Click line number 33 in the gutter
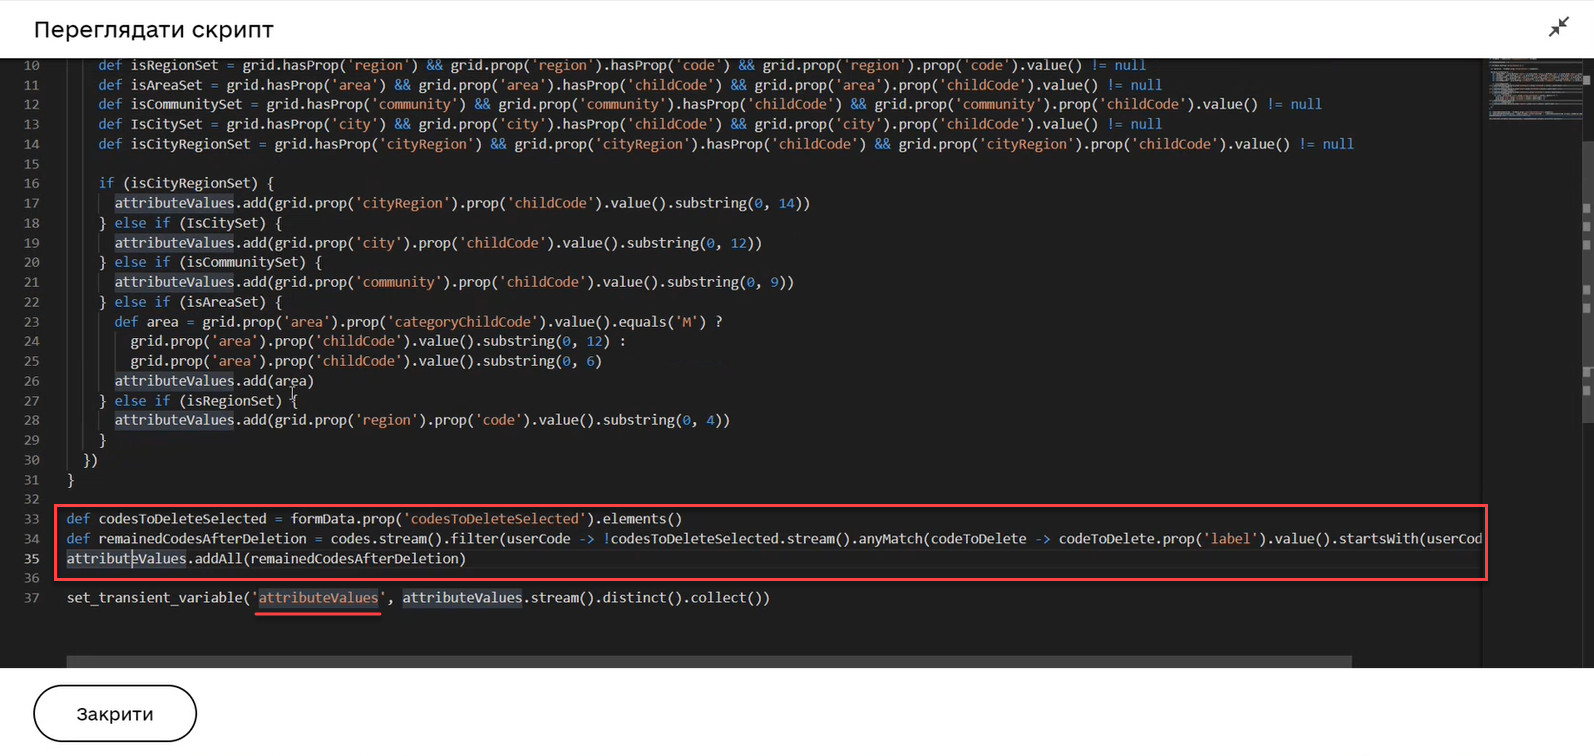The height and width of the screenshot is (756, 1594). (x=32, y=519)
